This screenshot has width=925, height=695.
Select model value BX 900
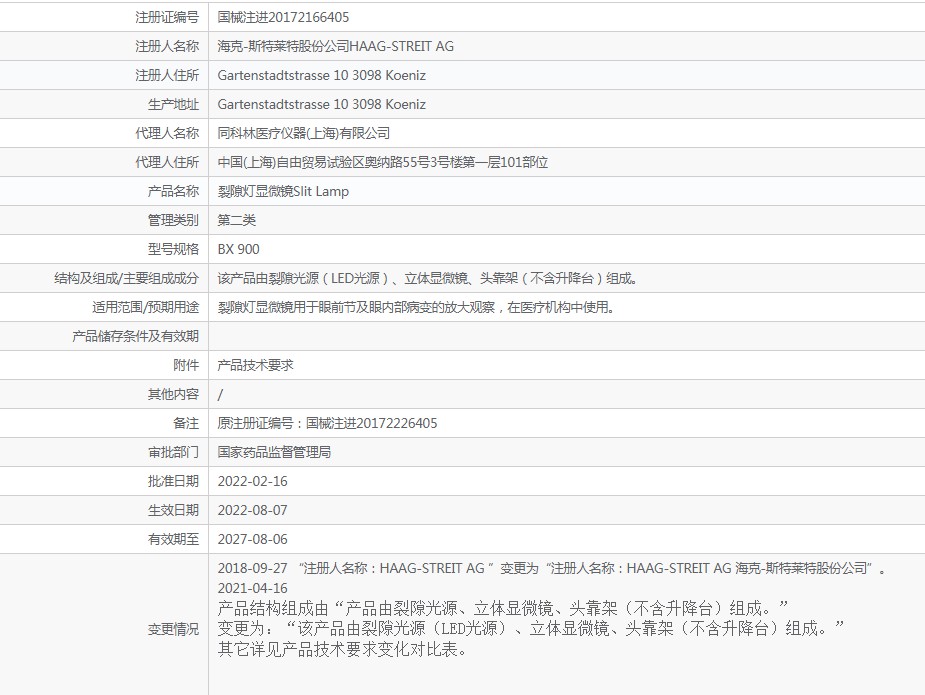[238, 249]
